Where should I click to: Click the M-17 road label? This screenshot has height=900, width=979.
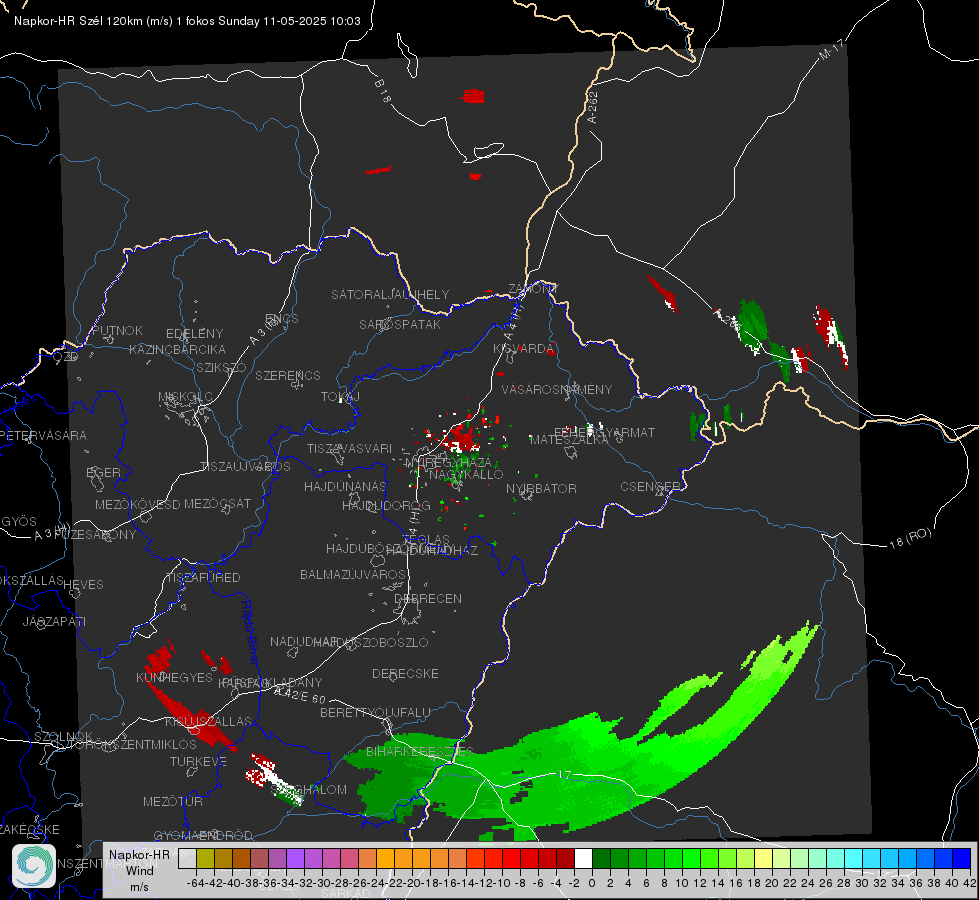coord(832,49)
